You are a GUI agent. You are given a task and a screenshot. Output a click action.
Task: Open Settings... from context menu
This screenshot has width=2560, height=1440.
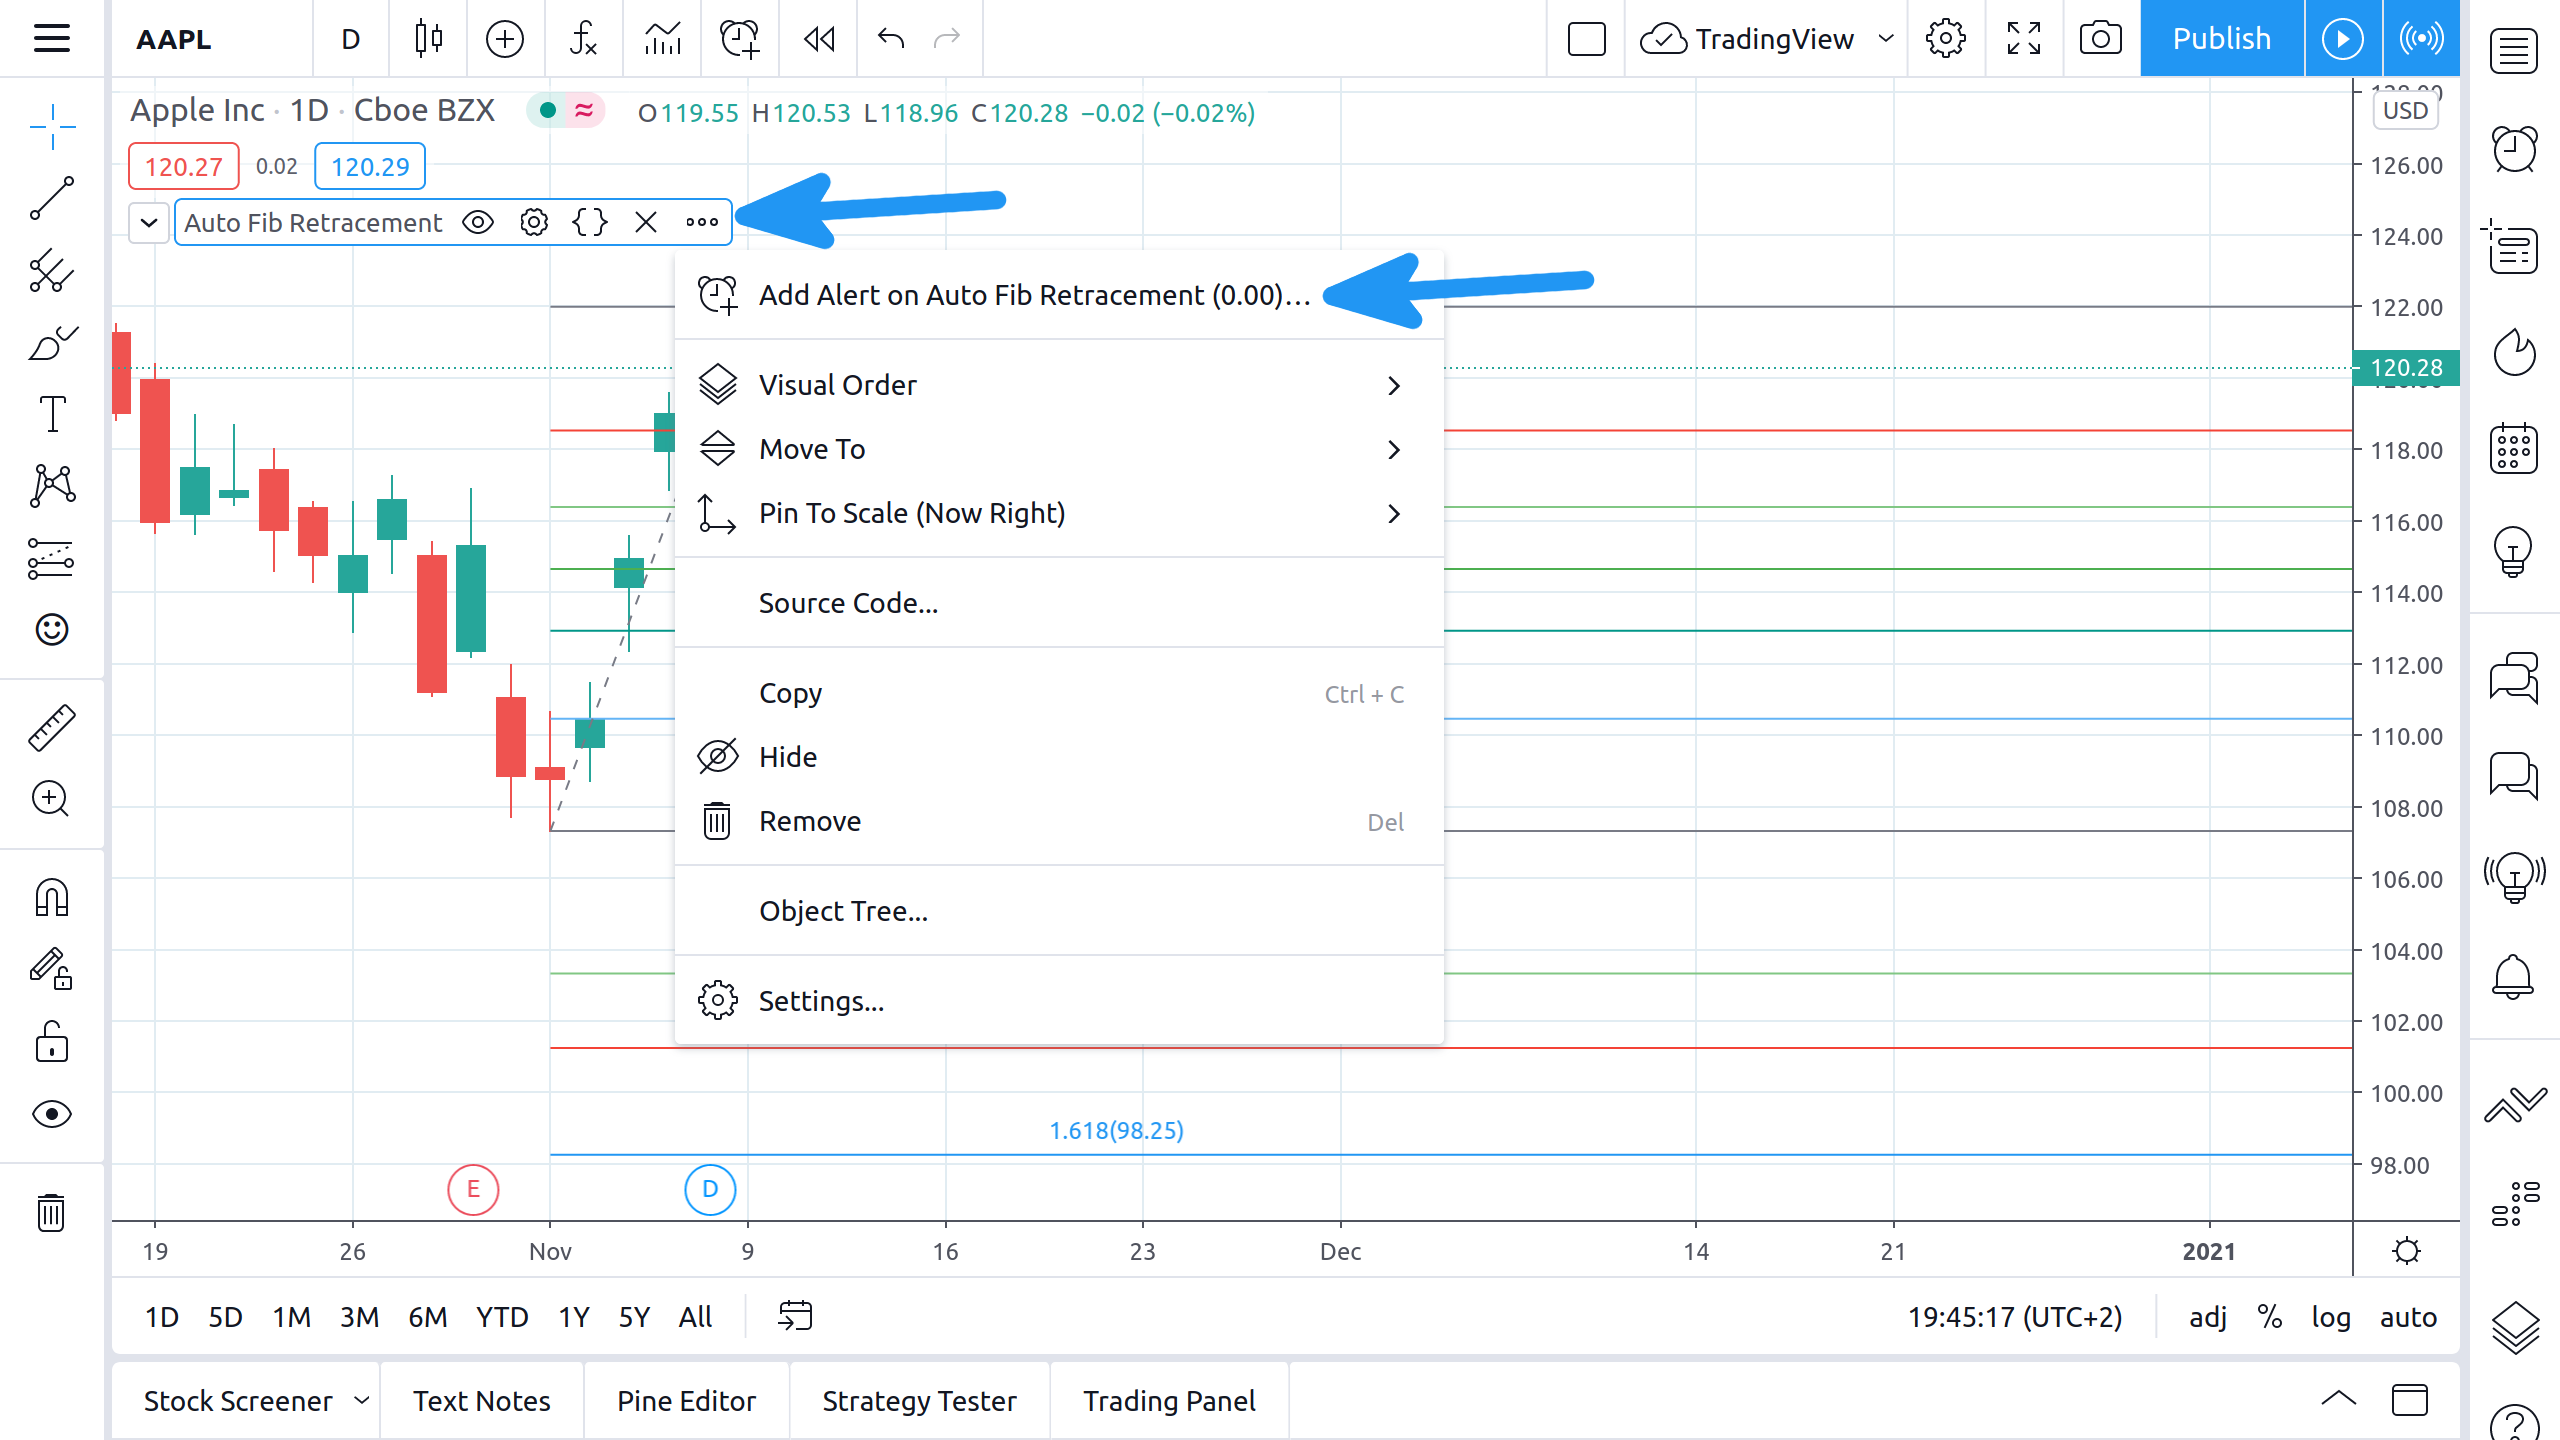click(x=1059, y=1001)
